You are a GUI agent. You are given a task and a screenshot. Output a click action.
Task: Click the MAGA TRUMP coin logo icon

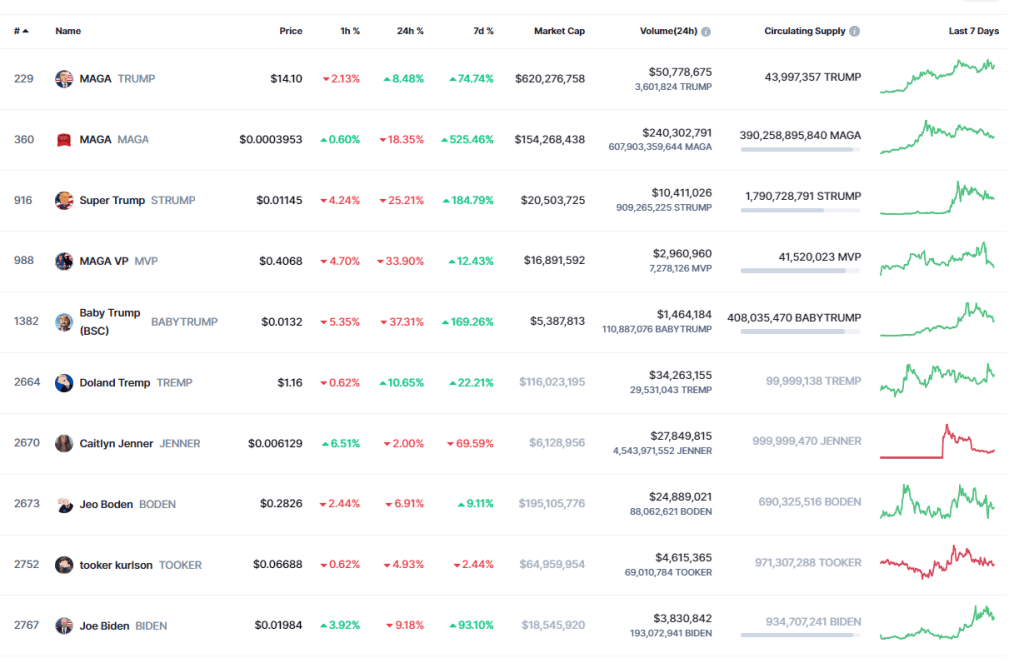(64, 79)
